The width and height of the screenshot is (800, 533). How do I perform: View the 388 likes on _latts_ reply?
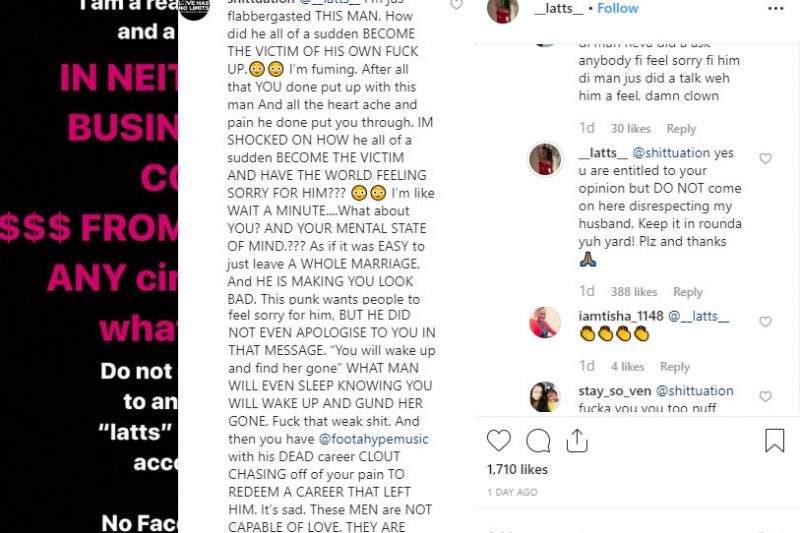click(x=634, y=292)
